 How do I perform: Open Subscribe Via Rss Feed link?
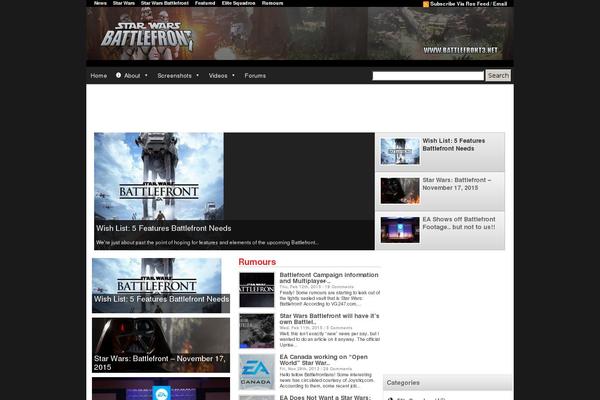tap(468, 4)
